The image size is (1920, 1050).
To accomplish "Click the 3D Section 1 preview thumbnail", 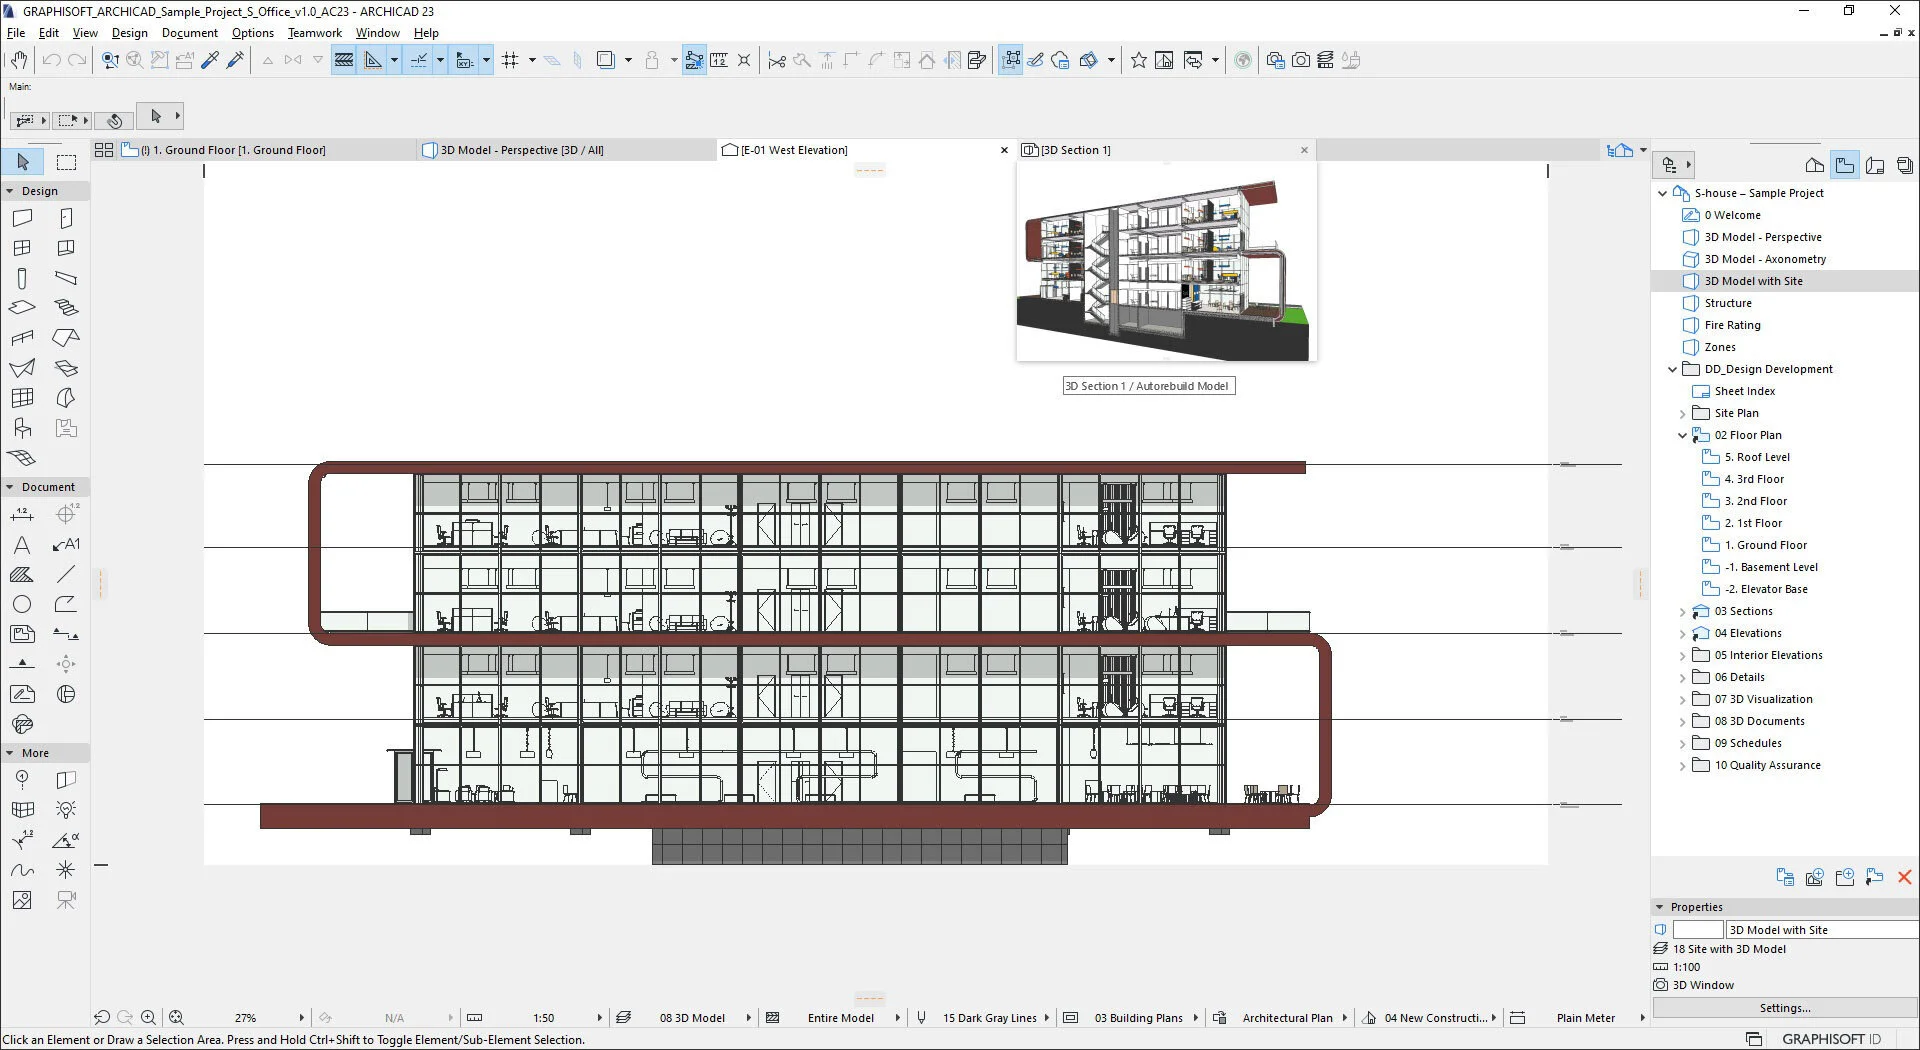I will coord(1166,264).
